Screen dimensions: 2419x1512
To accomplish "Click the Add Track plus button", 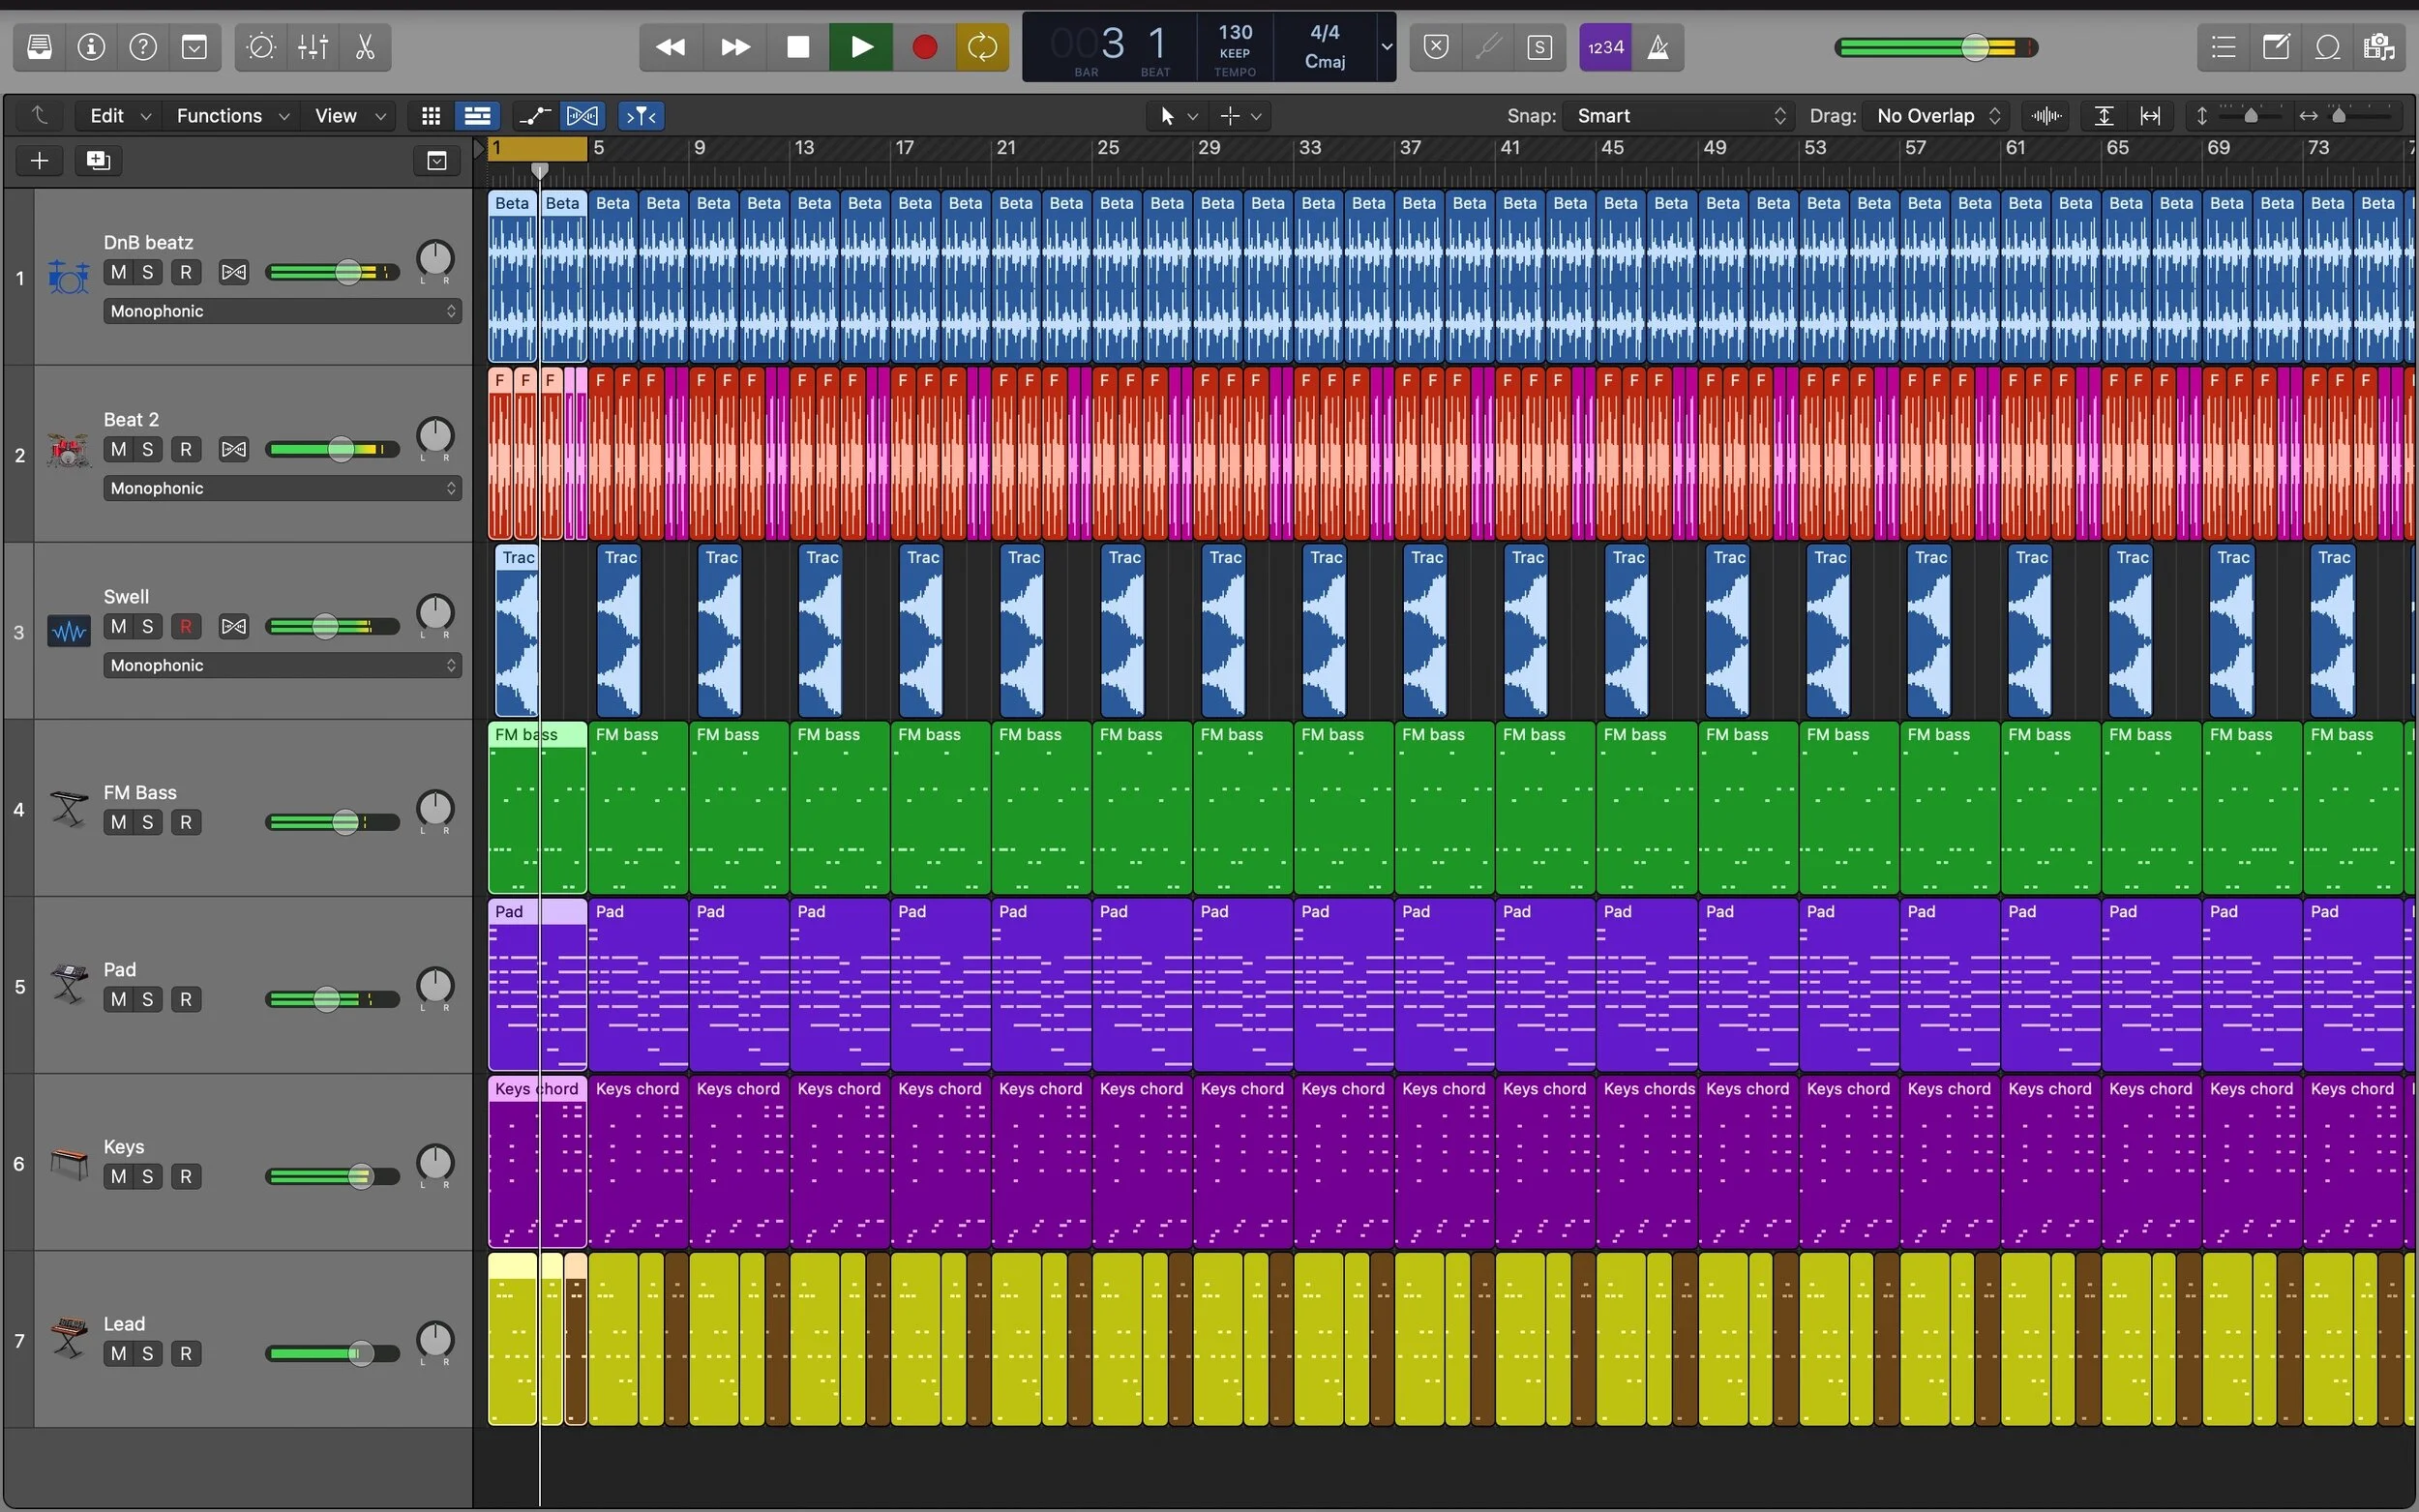I will tap(39, 160).
